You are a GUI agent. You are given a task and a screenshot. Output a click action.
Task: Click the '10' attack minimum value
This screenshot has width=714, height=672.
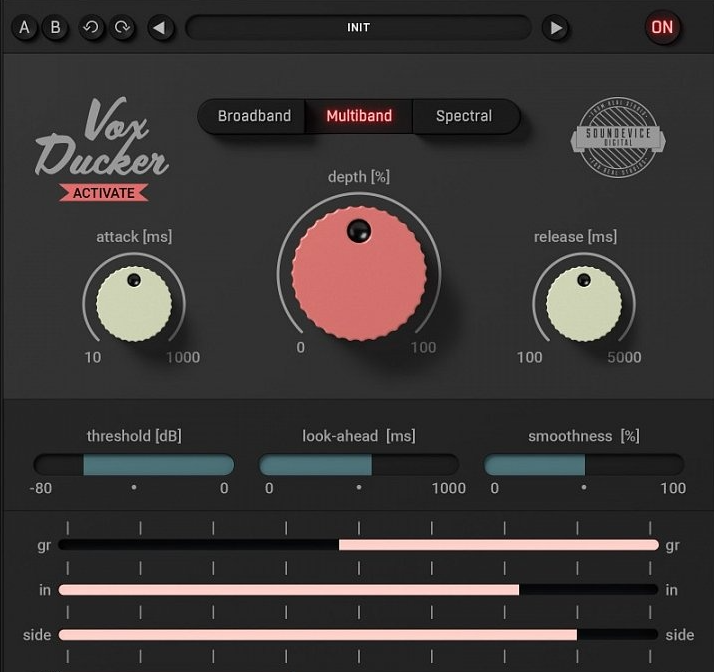(x=93, y=357)
